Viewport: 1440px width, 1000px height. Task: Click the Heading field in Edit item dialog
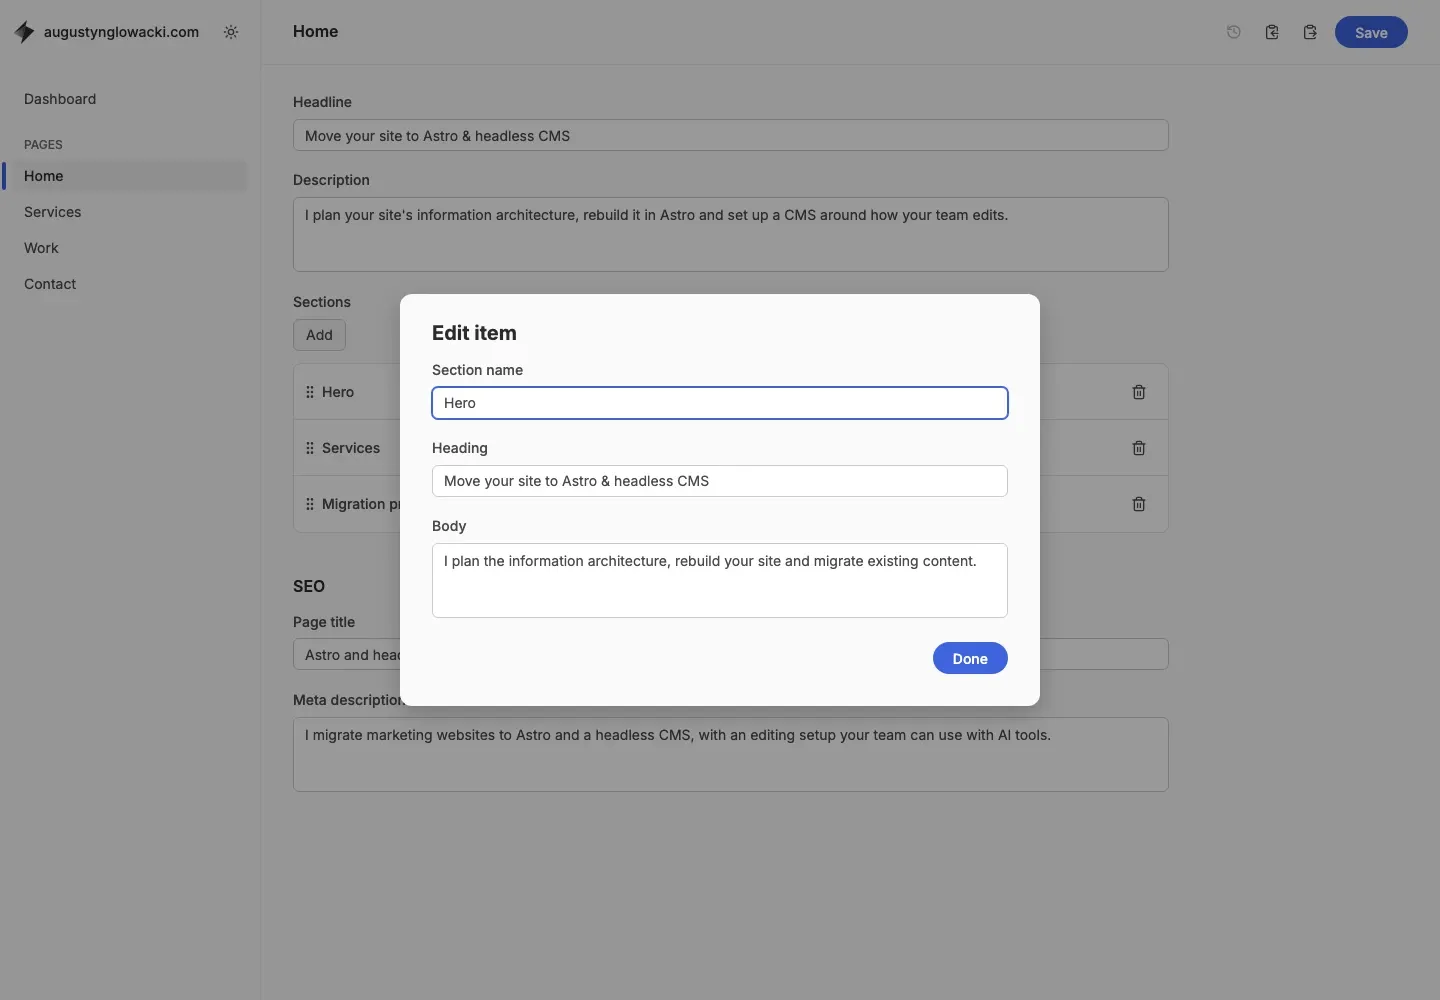point(720,481)
